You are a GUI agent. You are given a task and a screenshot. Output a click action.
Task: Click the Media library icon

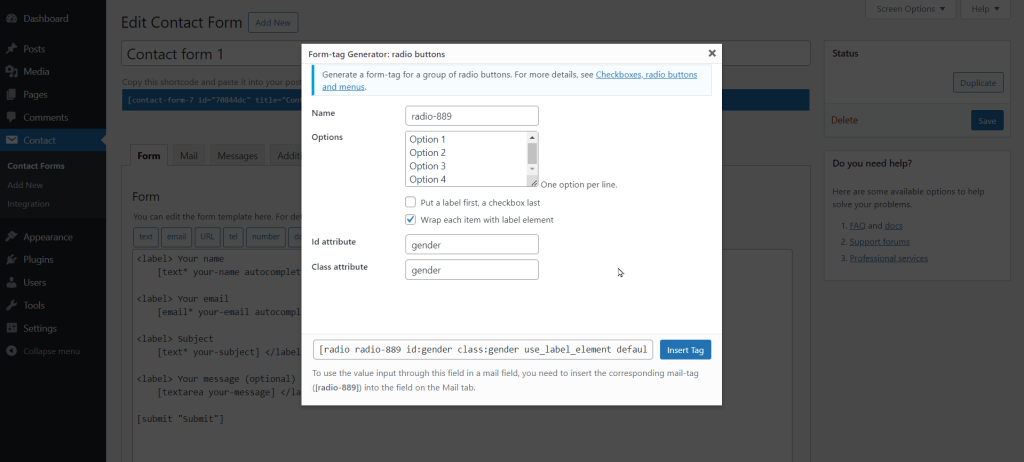pyautogui.click(x=11, y=72)
